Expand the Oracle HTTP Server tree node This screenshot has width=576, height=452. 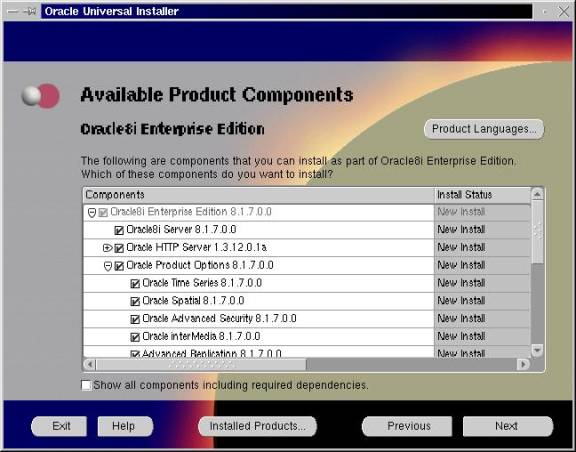pyautogui.click(x=107, y=248)
